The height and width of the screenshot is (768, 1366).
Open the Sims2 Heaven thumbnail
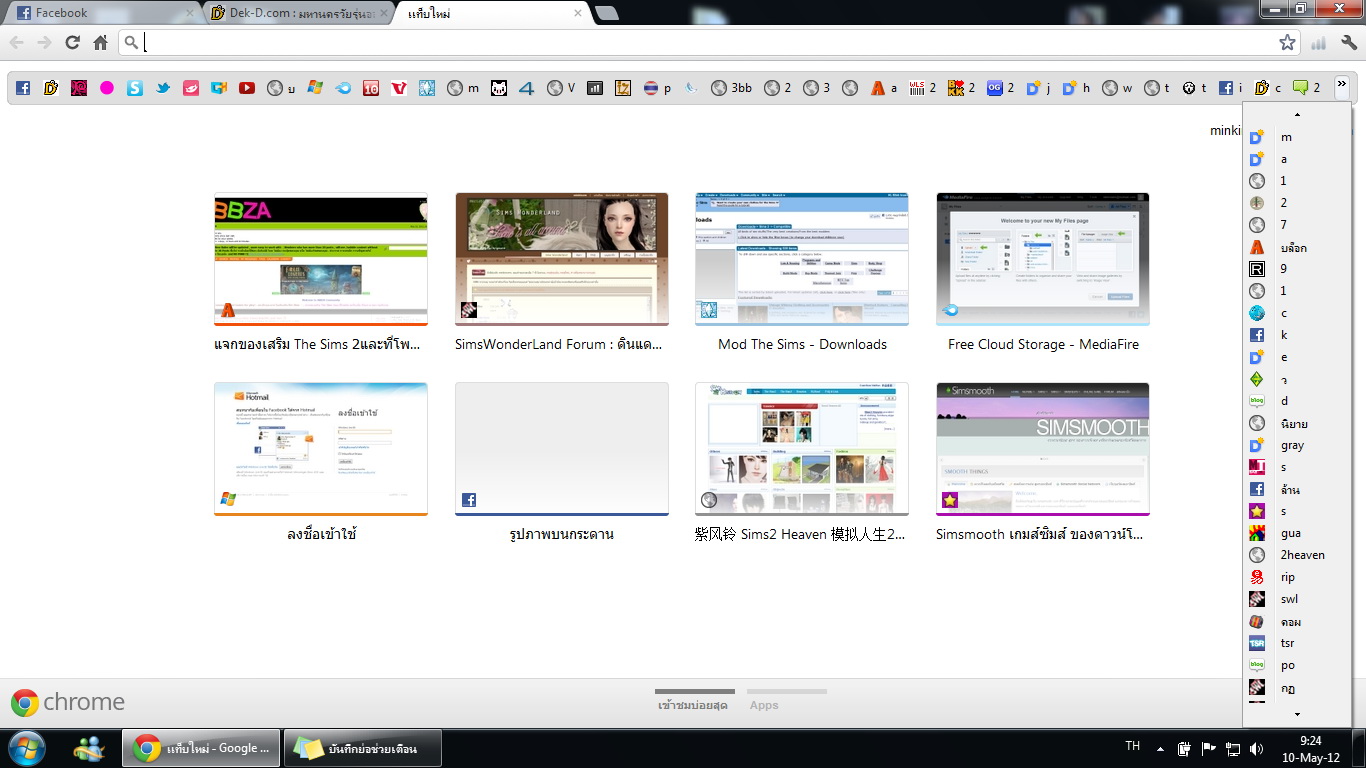pyautogui.click(x=802, y=449)
